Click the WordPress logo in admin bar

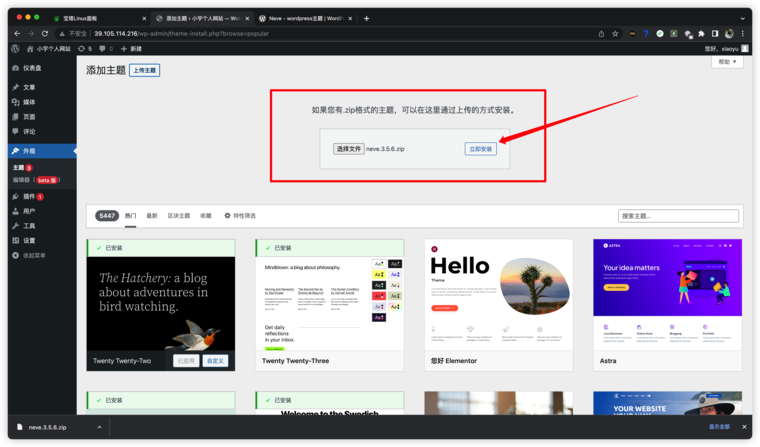point(15,48)
